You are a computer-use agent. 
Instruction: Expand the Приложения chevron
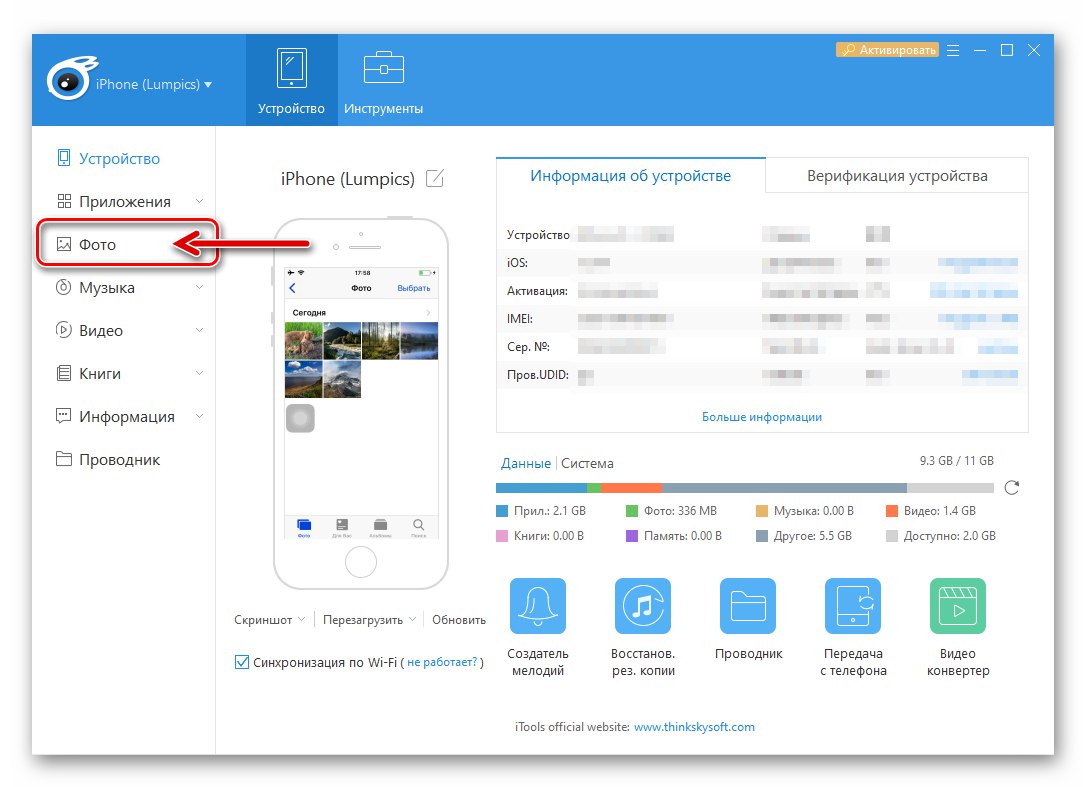click(x=199, y=201)
